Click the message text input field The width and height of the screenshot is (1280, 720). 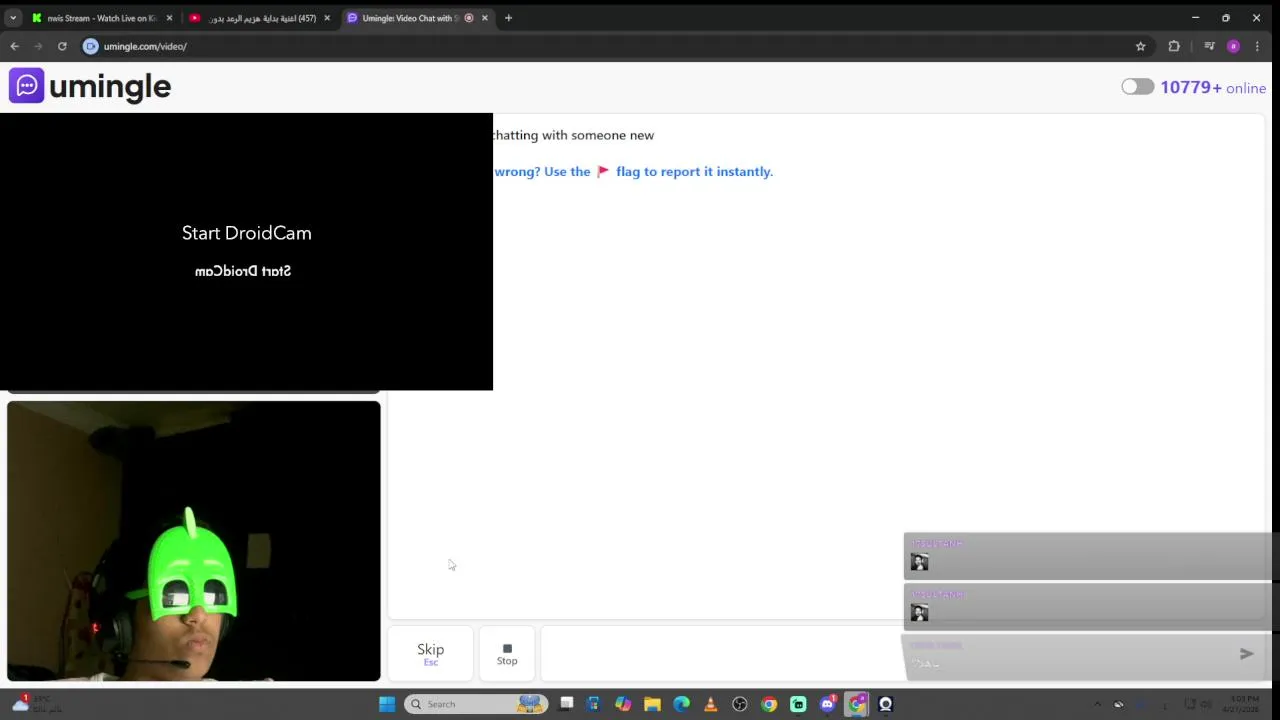click(720, 653)
